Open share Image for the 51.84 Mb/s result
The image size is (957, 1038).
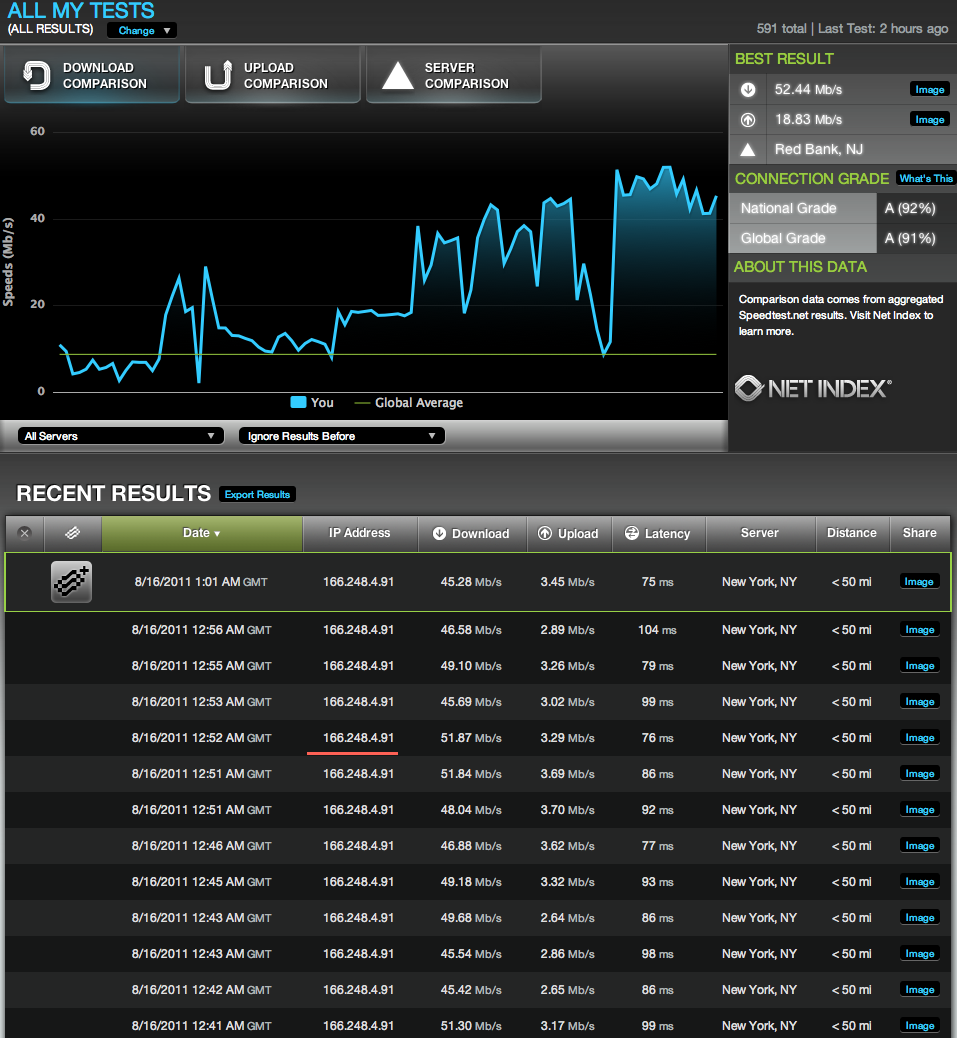click(919, 774)
